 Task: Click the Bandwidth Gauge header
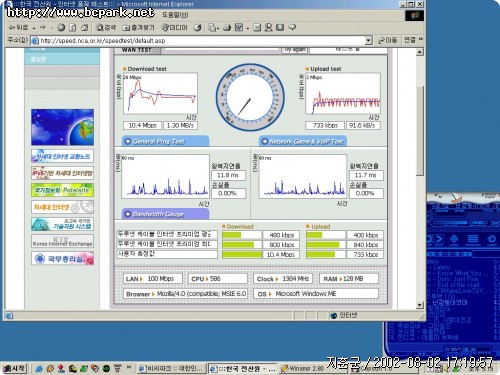click(x=165, y=214)
